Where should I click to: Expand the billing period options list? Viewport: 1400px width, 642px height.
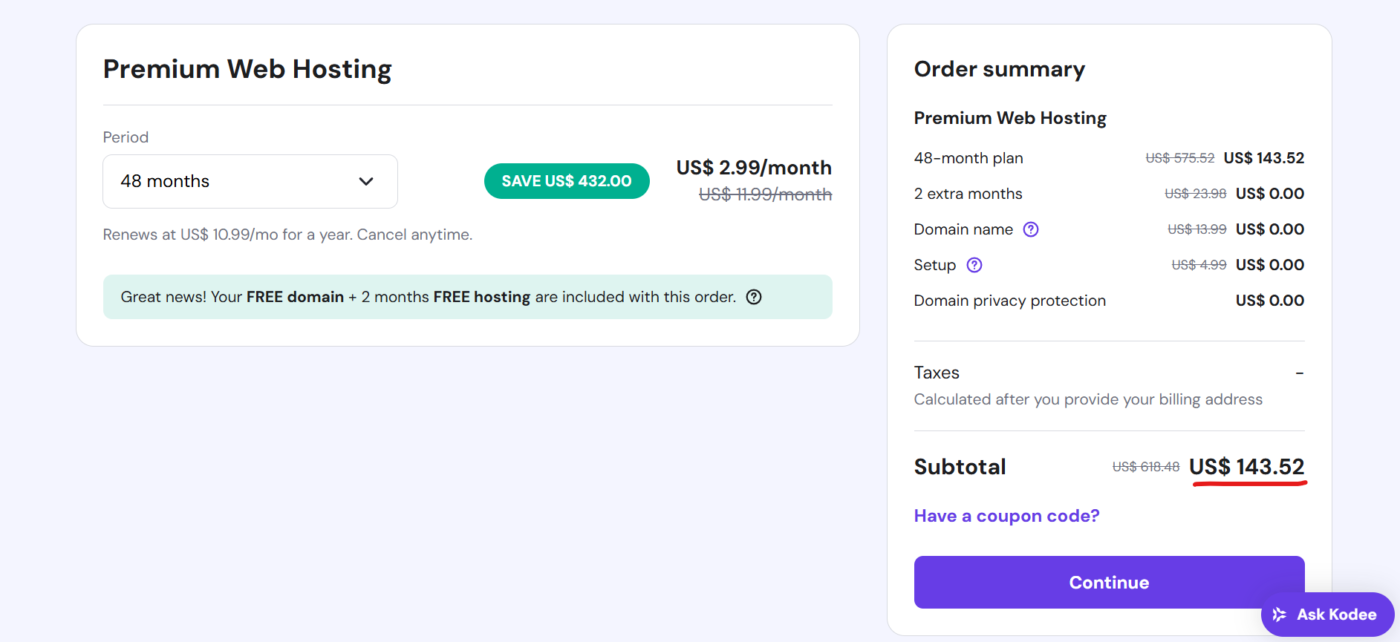pos(250,181)
